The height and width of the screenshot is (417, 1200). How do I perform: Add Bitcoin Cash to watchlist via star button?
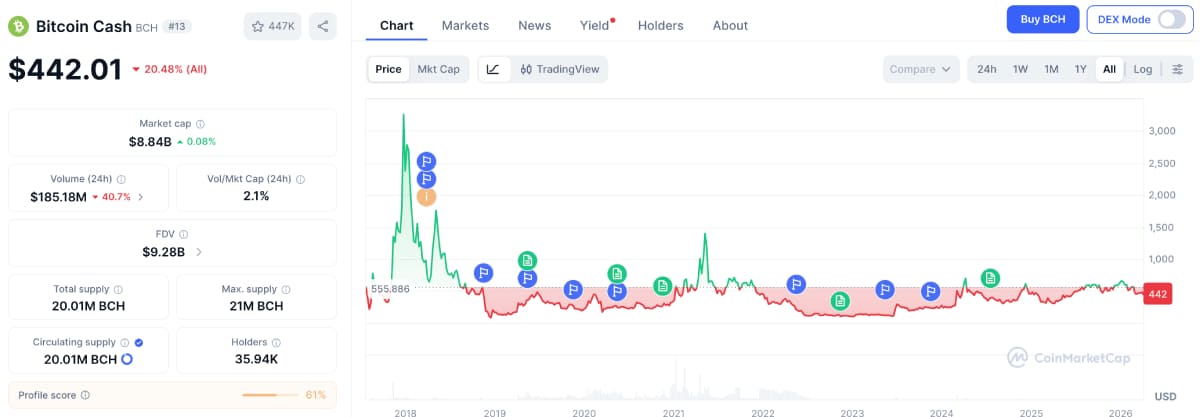point(272,26)
